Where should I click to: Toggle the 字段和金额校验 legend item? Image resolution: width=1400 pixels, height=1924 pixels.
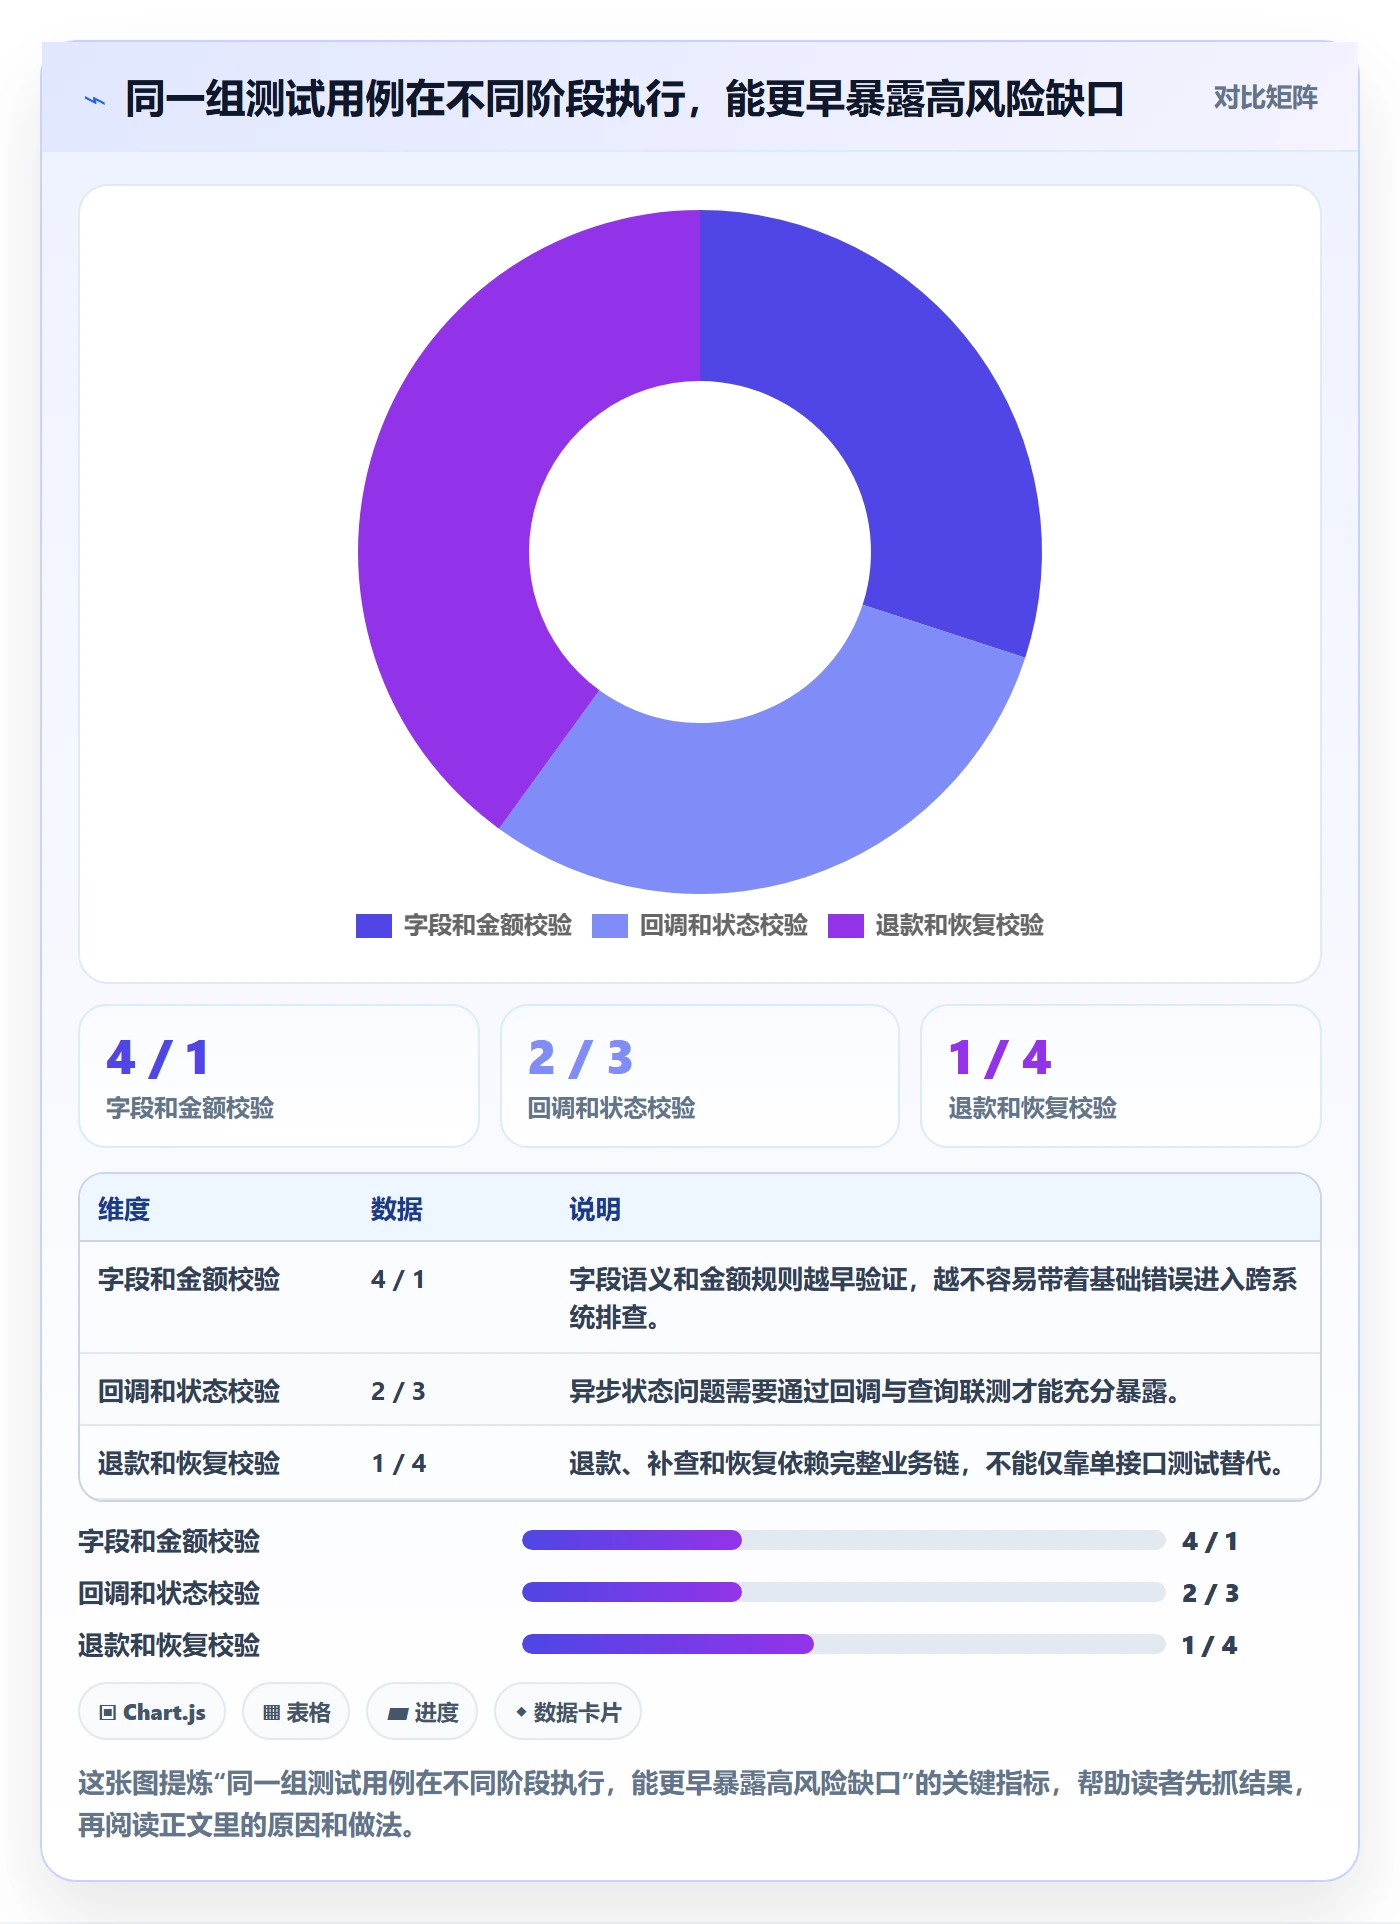(x=464, y=925)
